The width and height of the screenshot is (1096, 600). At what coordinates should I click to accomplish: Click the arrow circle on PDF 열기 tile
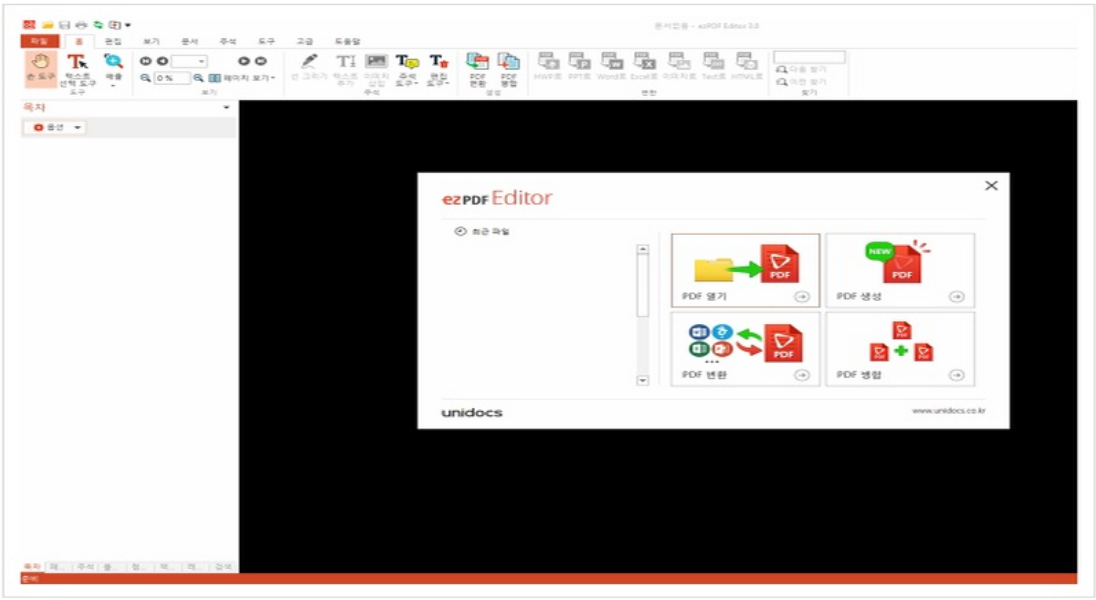[802, 297]
